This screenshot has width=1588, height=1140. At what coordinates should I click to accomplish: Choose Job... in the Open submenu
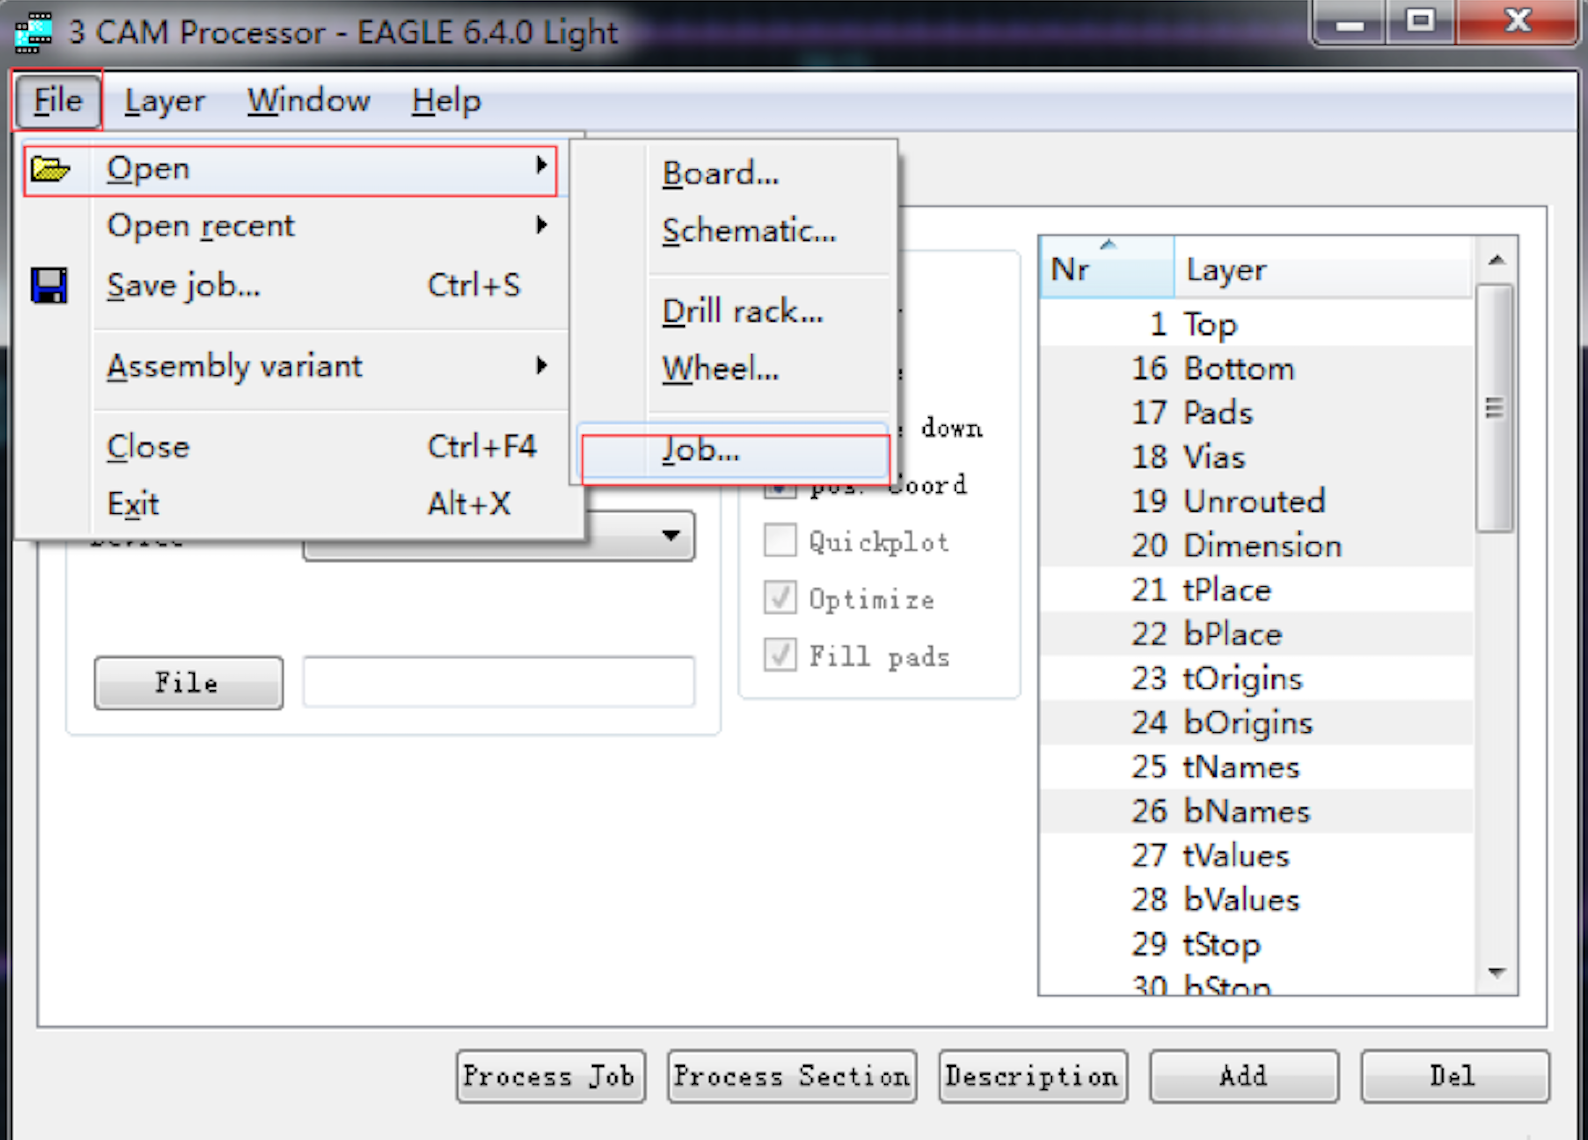point(735,452)
